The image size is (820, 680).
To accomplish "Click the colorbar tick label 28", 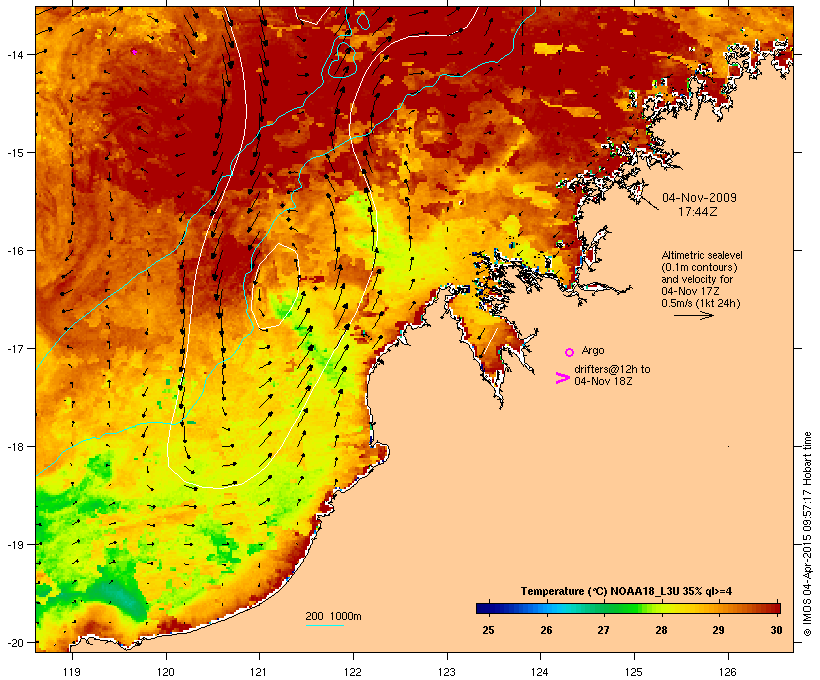I will [x=661, y=630].
